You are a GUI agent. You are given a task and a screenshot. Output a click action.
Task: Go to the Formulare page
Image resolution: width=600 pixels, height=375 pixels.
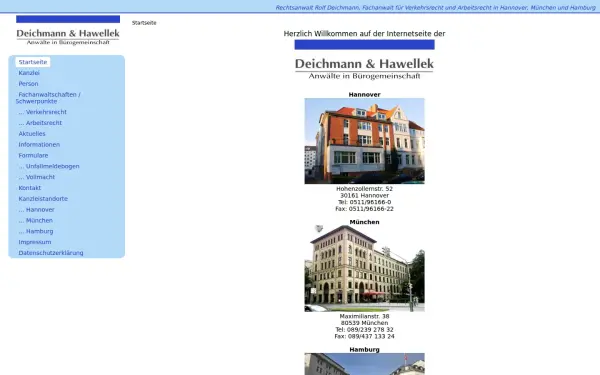coord(33,155)
